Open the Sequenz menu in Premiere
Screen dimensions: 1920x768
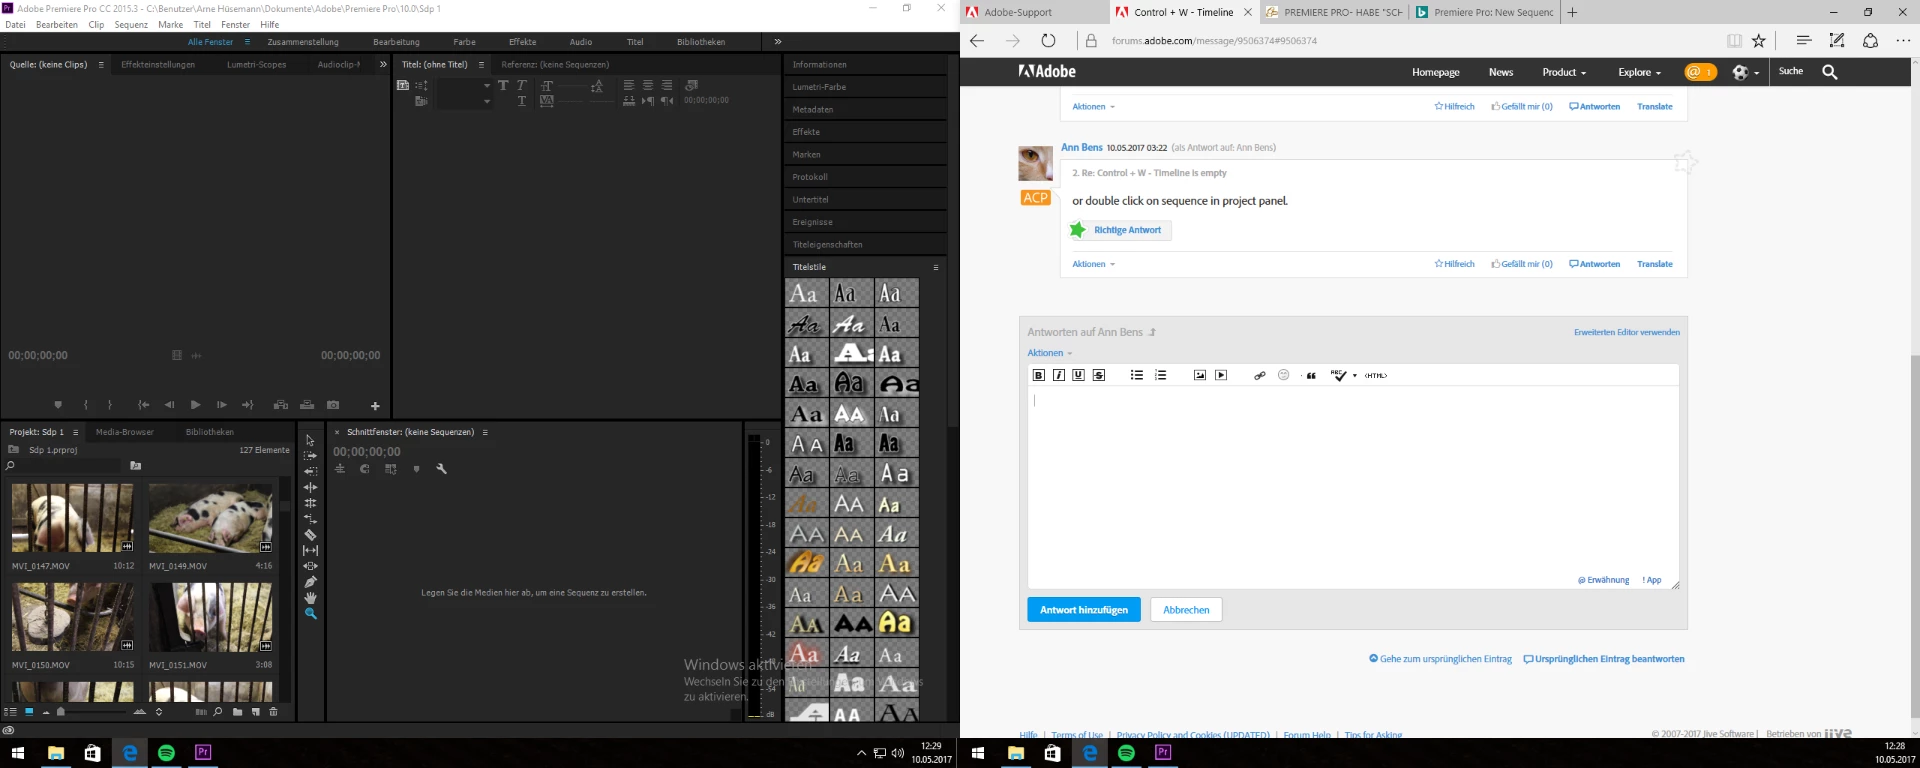pyautogui.click(x=131, y=25)
